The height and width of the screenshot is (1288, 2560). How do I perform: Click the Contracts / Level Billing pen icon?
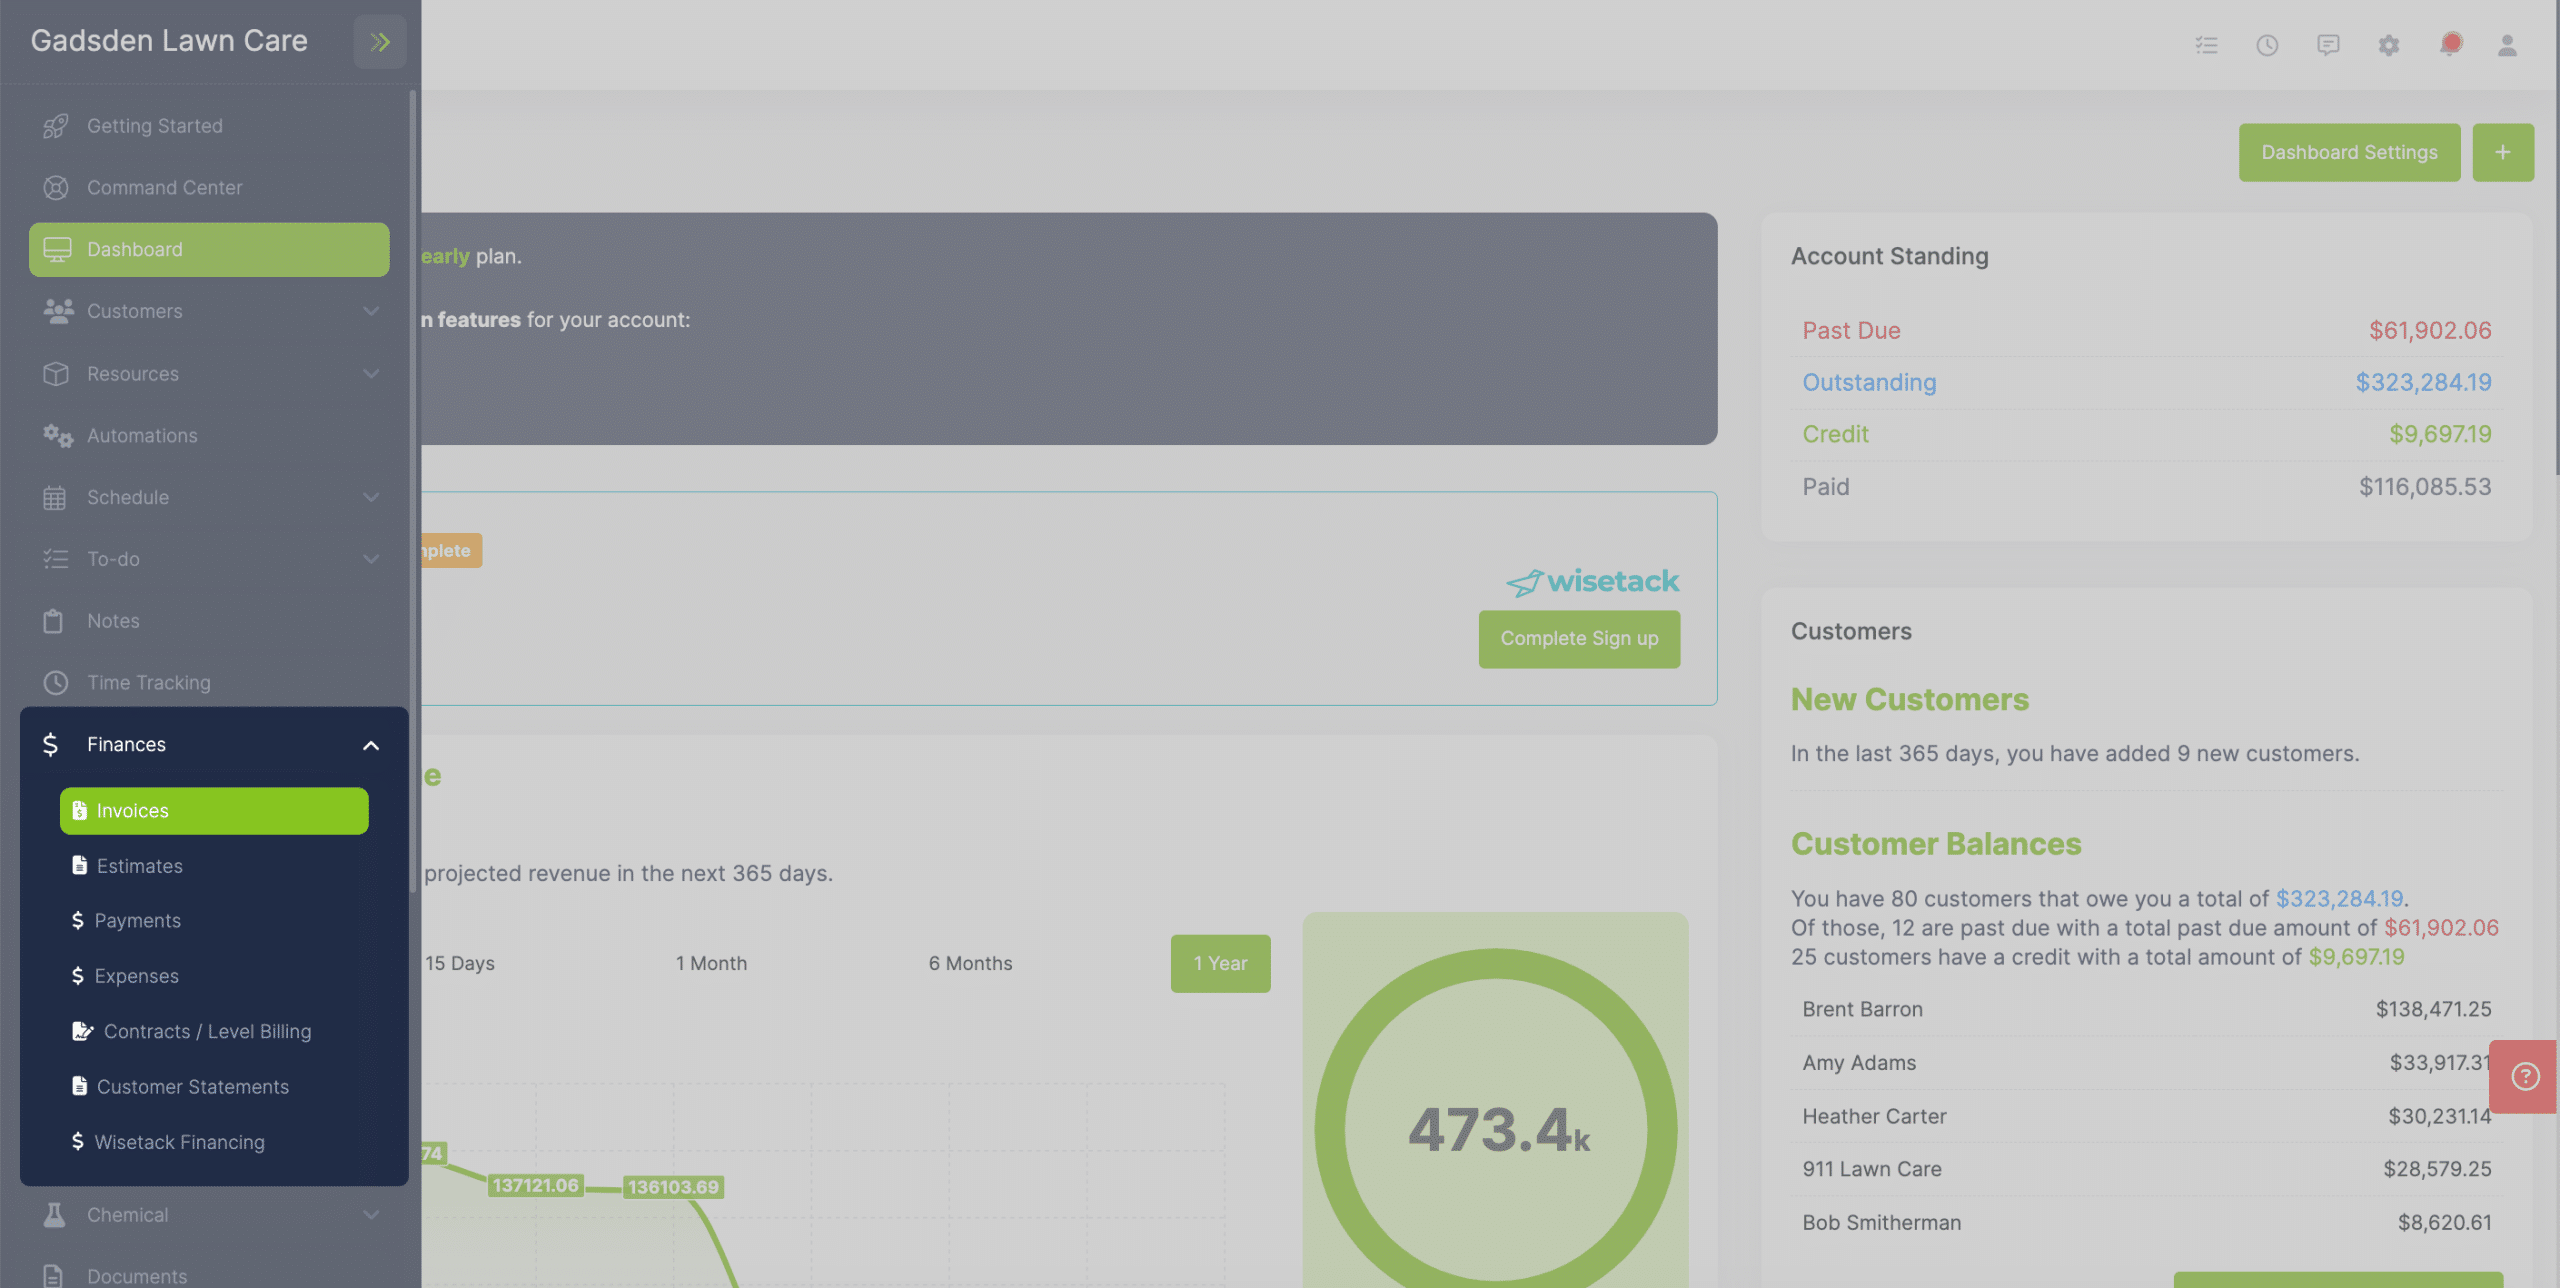(83, 1031)
